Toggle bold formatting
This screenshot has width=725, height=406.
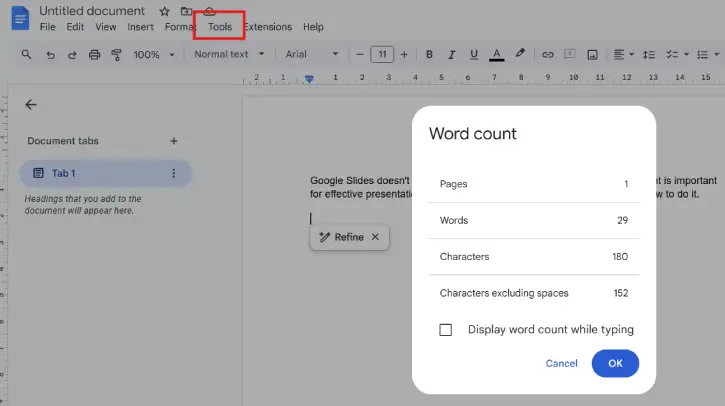pos(429,55)
